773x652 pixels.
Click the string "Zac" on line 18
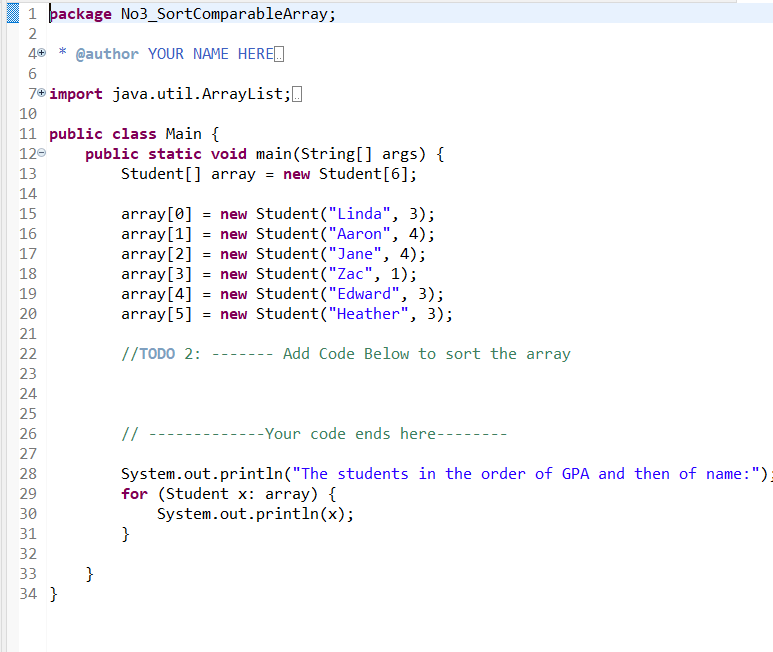coord(350,274)
